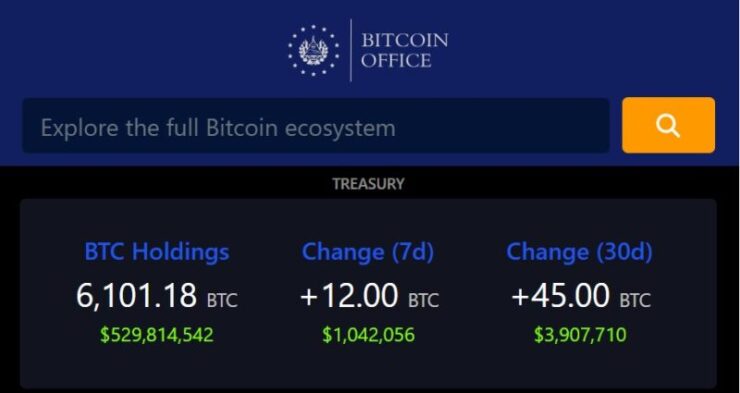Click the BTC unit beside +45.00
740x393 pixels.
coord(635,300)
